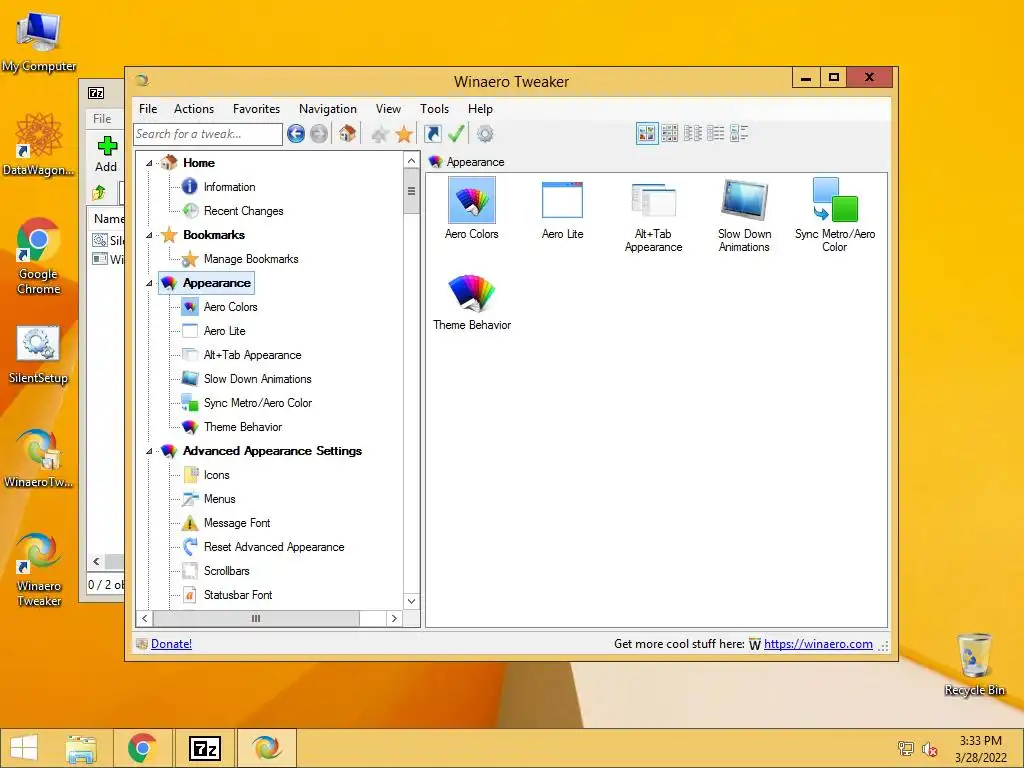
Task: Select Message Font tree item
Action: (236, 523)
